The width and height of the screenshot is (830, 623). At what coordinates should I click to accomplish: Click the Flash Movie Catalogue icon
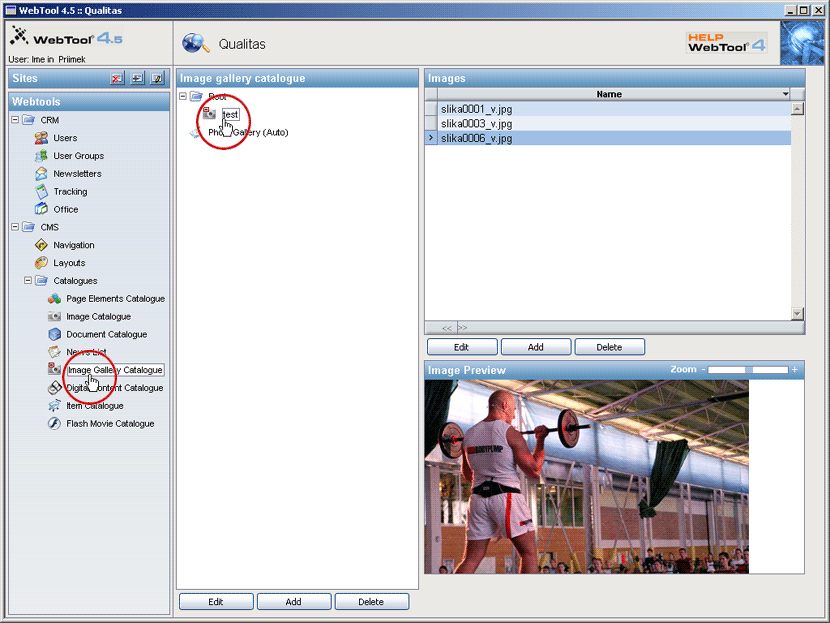55,424
